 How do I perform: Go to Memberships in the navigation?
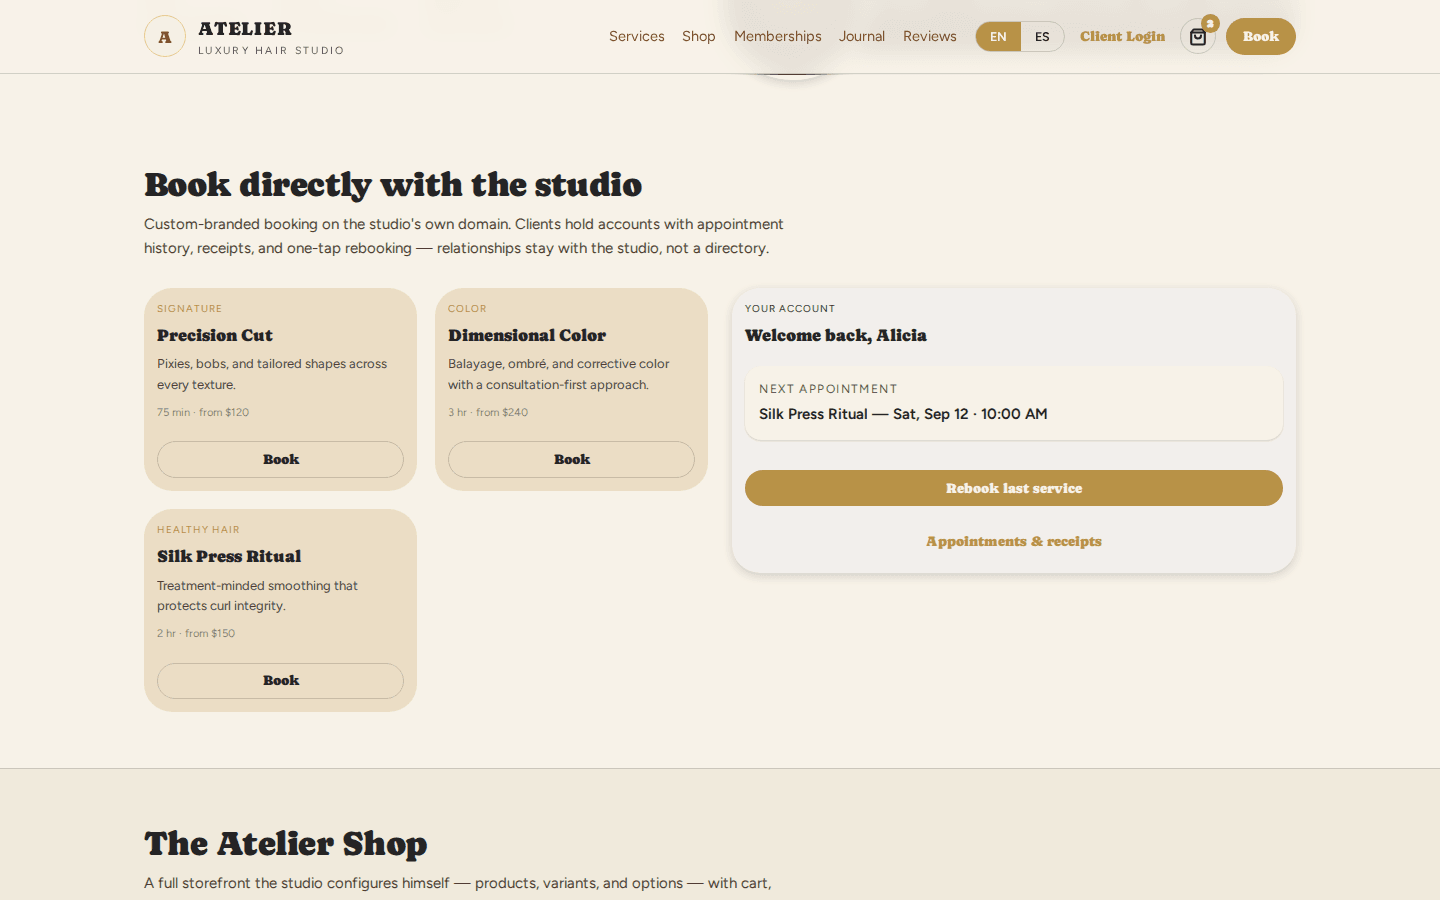[778, 36]
